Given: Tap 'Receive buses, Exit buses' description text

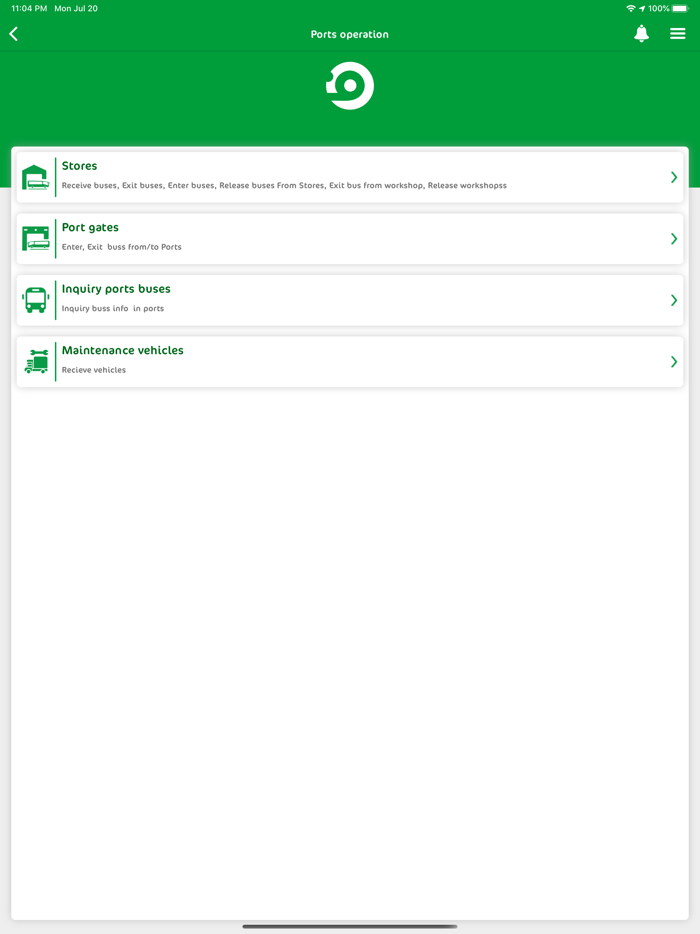Looking at the screenshot, I should pos(284,185).
